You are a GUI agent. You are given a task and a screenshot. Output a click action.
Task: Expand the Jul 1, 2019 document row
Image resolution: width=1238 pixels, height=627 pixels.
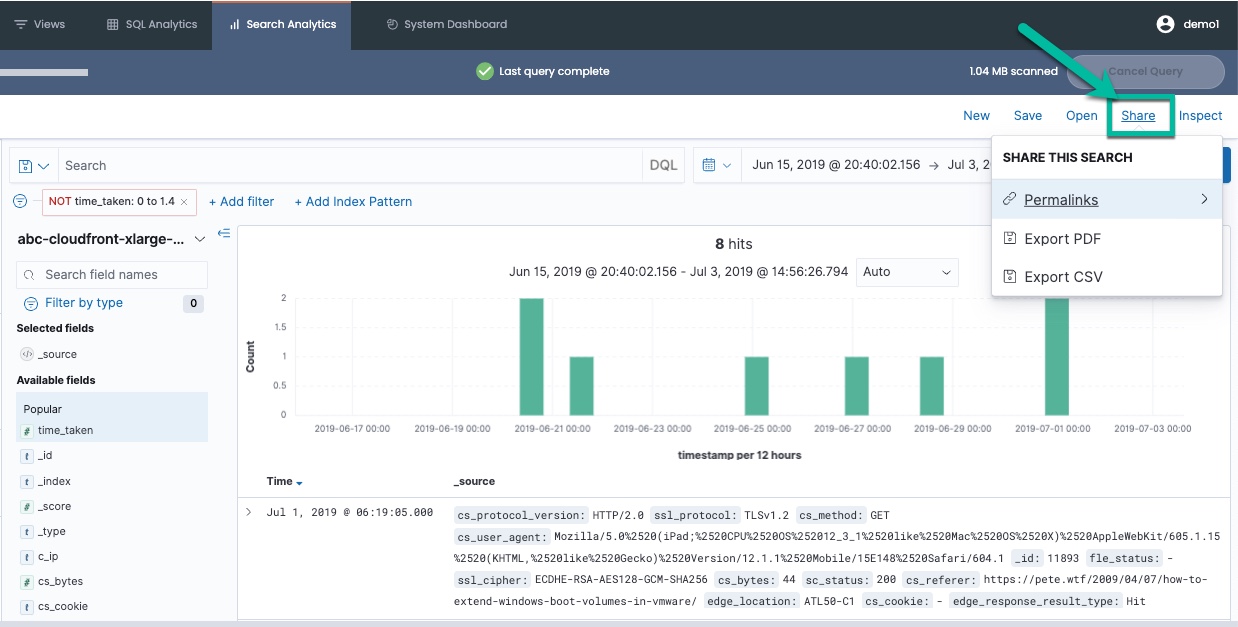click(x=248, y=512)
